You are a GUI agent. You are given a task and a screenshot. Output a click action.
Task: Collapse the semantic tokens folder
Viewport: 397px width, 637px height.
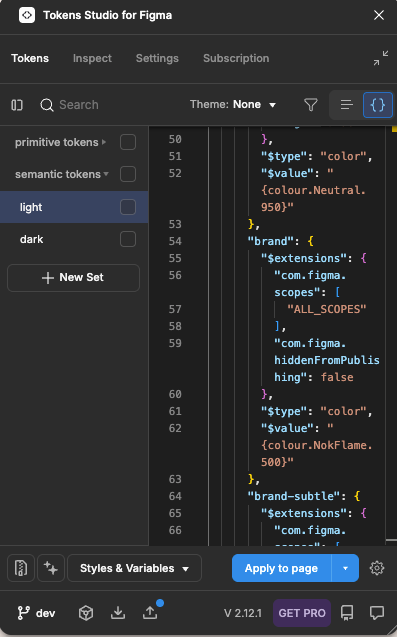pyautogui.click(x=106, y=174)
